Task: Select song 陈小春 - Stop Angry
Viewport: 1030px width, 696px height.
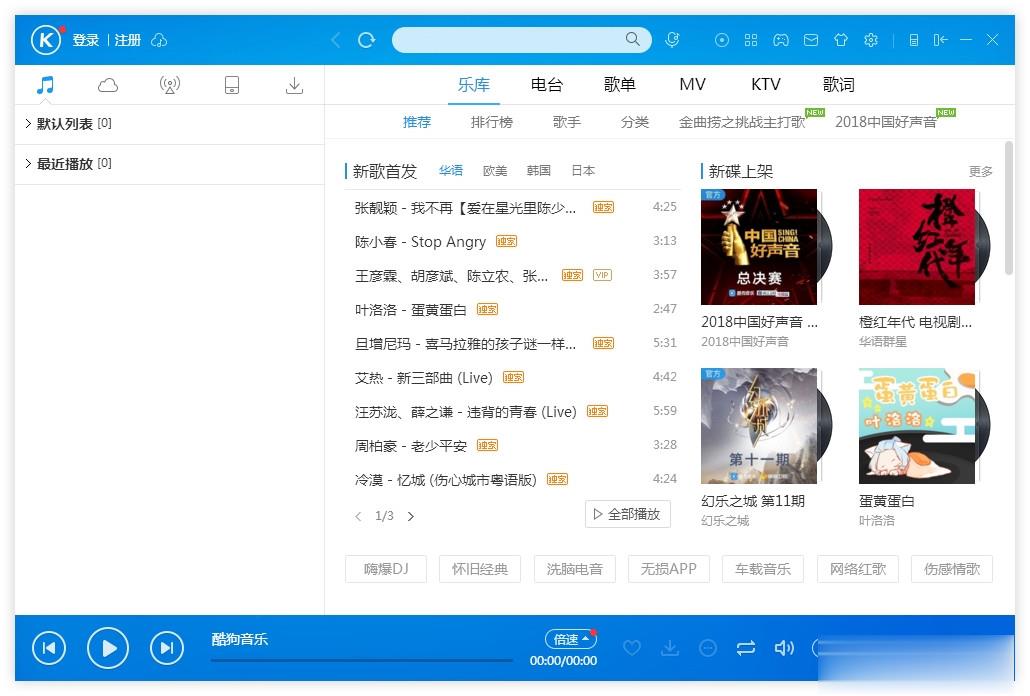Action: coord(420,242)
